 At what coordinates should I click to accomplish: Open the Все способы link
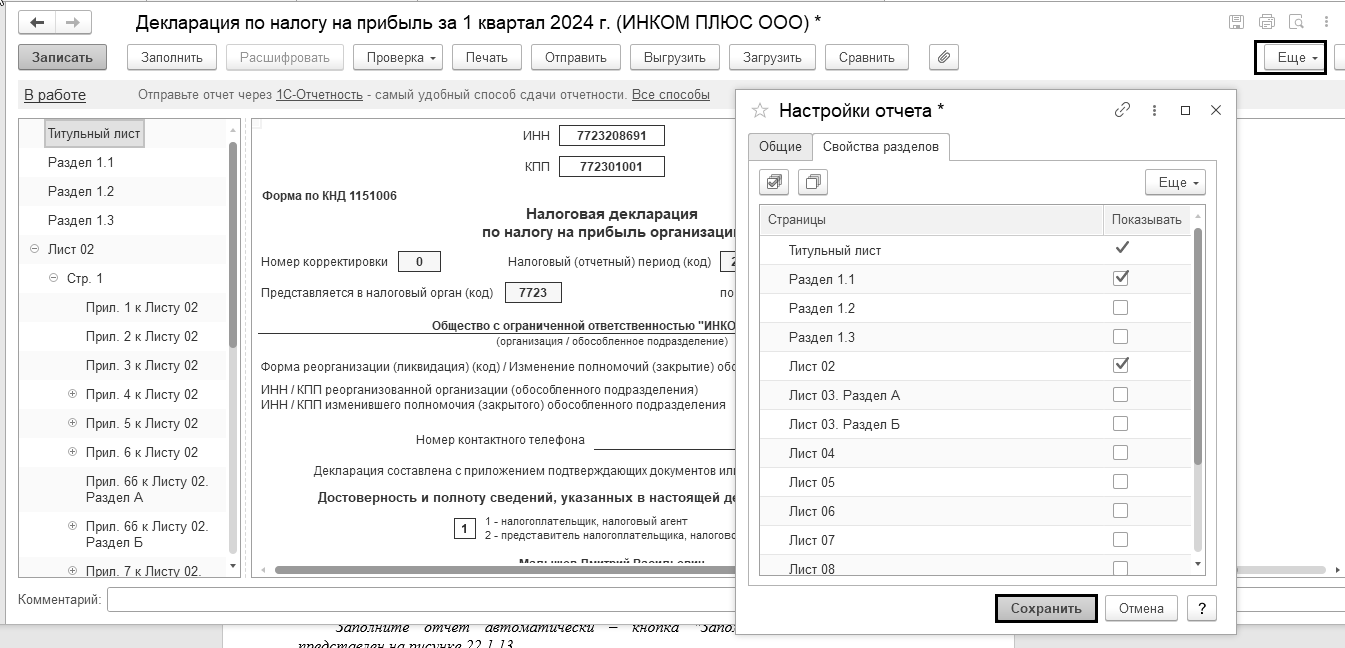671,95
